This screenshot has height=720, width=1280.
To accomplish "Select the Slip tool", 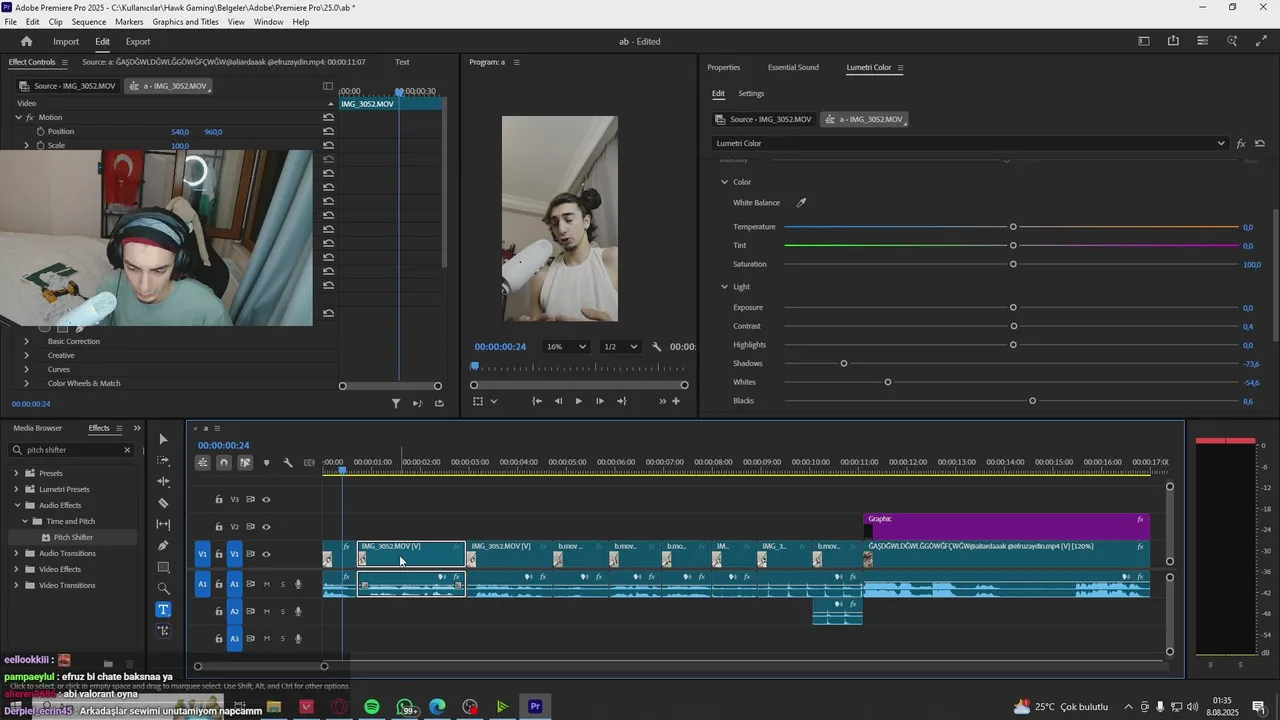I will [x=163, y=524].
